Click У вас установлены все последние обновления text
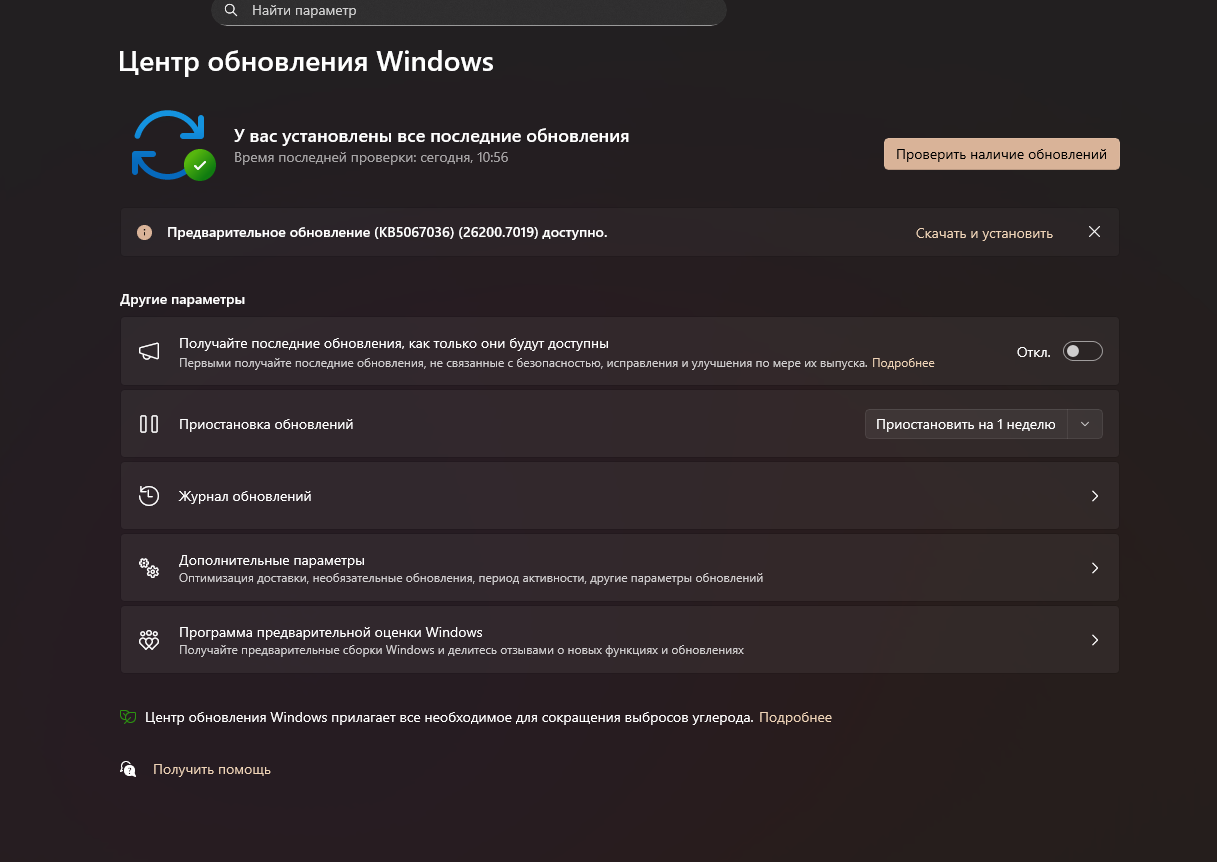1217x862 pixels. 432,136
